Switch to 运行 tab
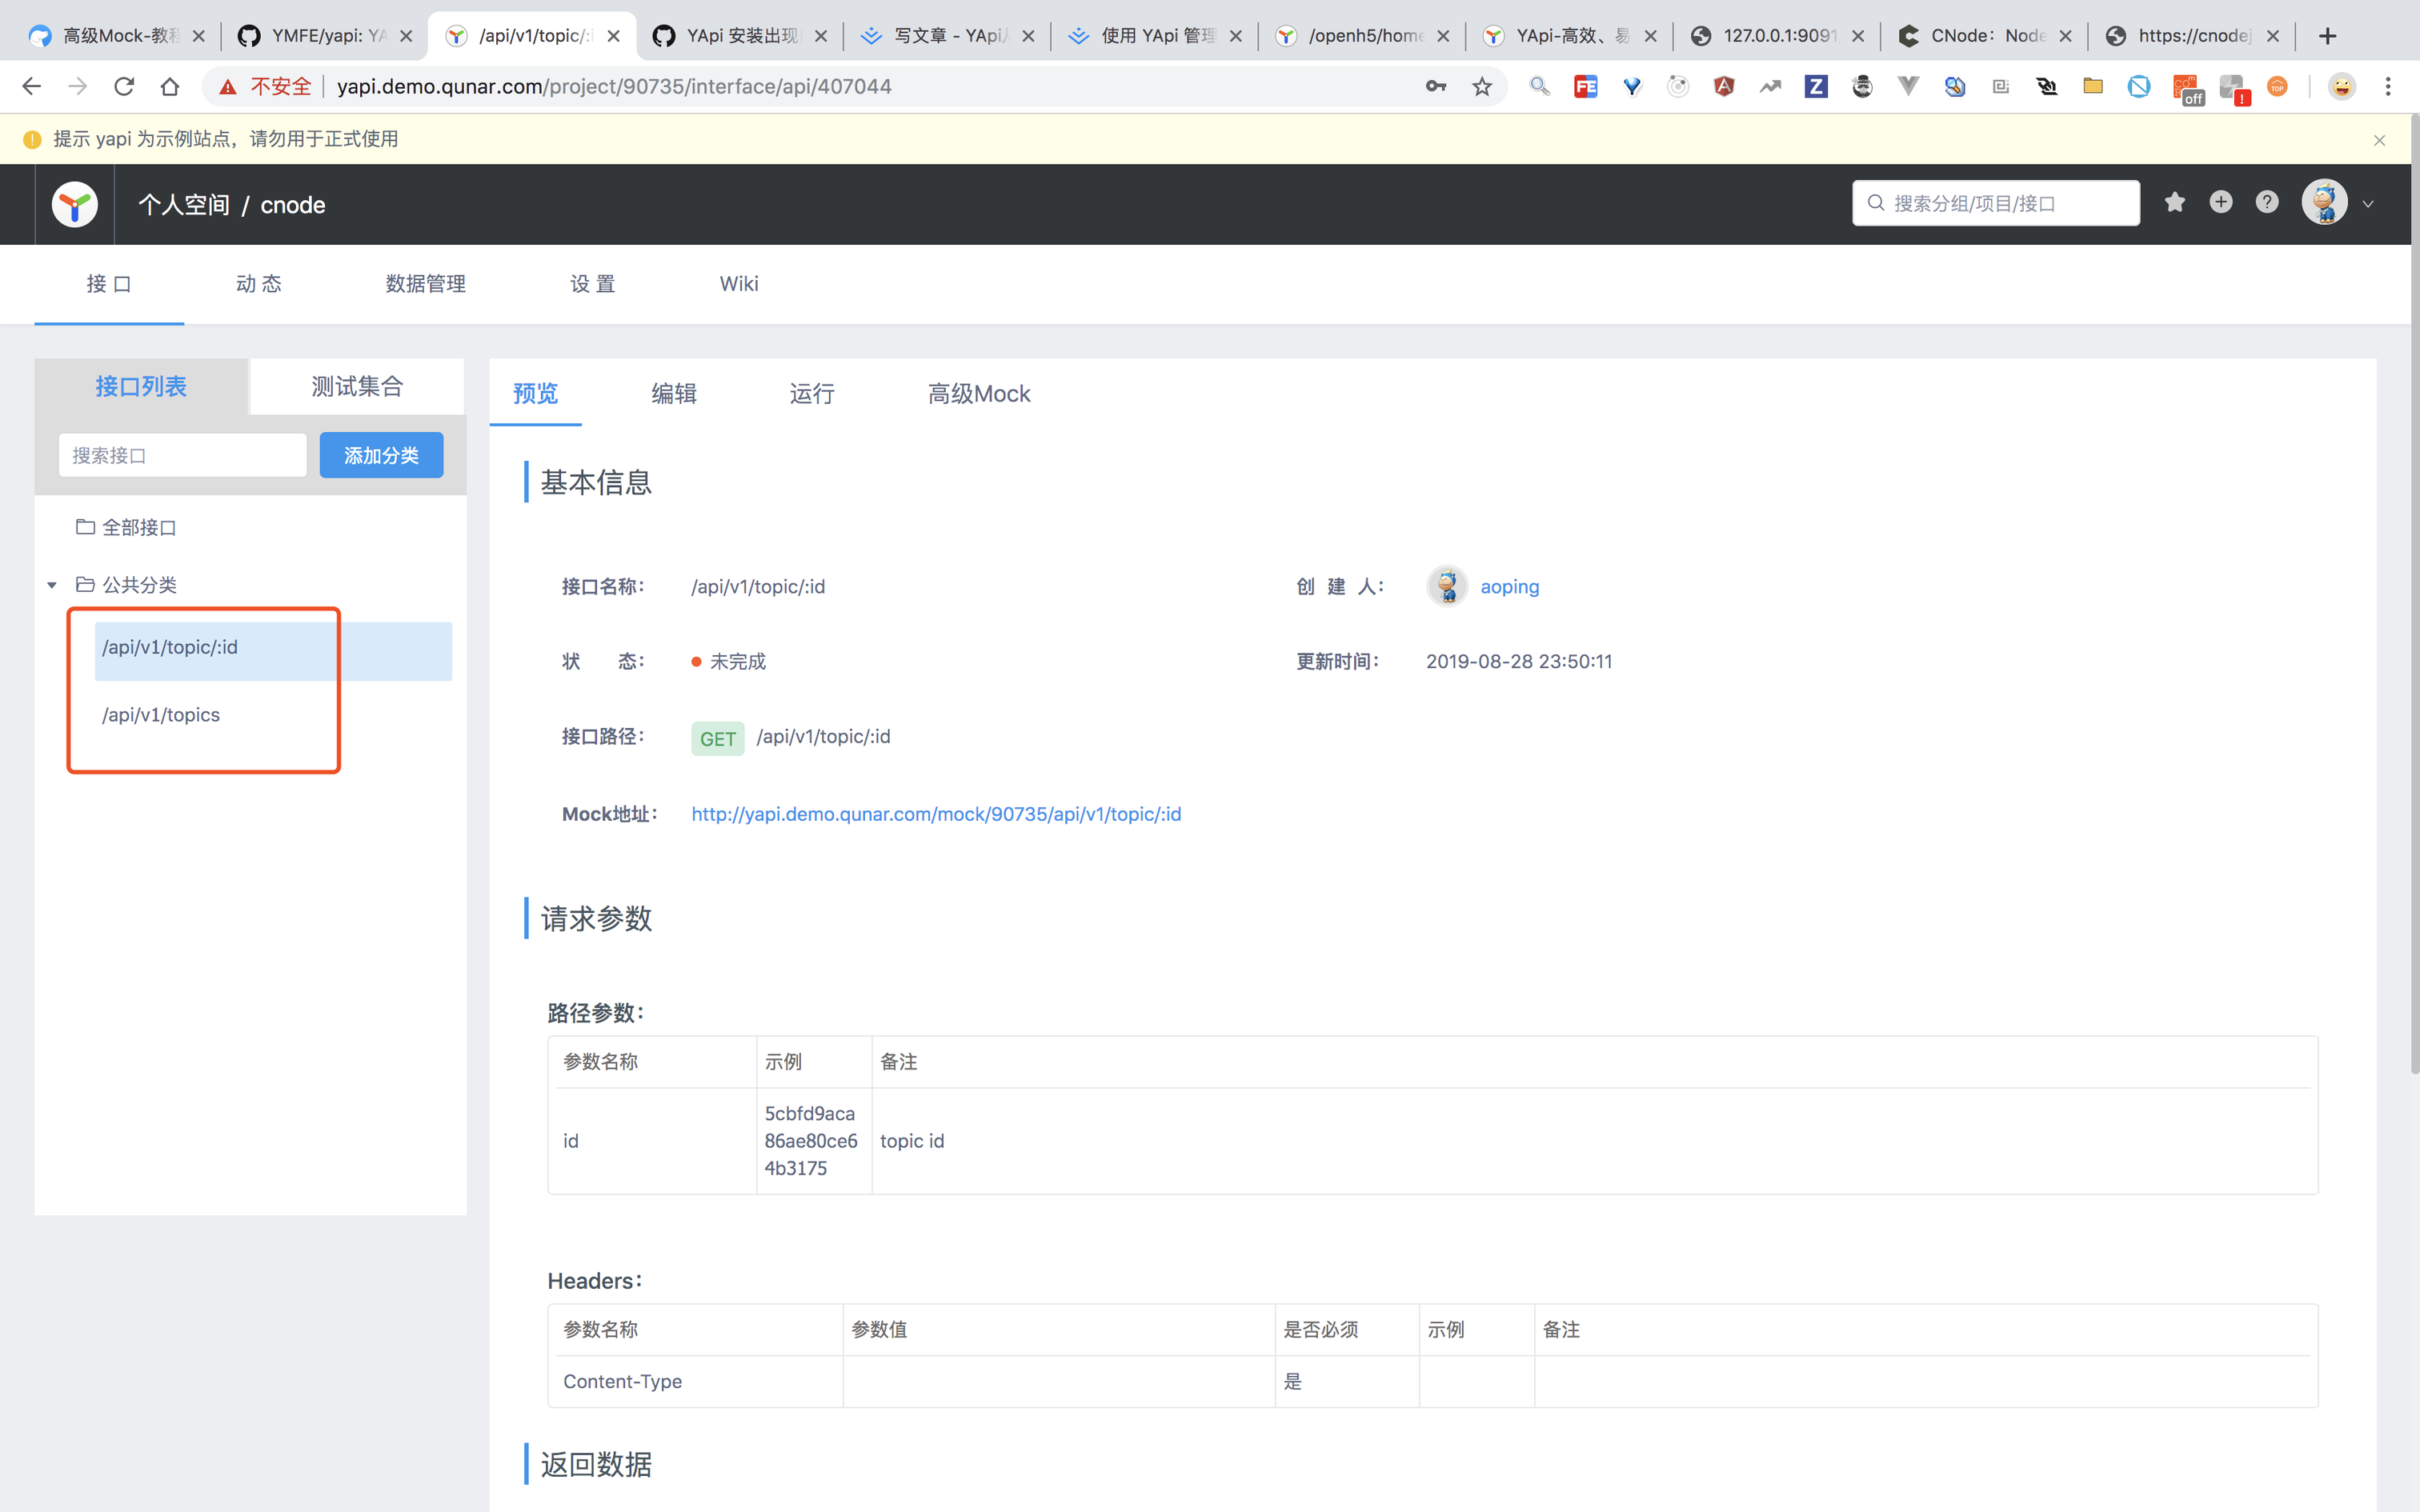2420x1512 pixels. click(812, 394)
